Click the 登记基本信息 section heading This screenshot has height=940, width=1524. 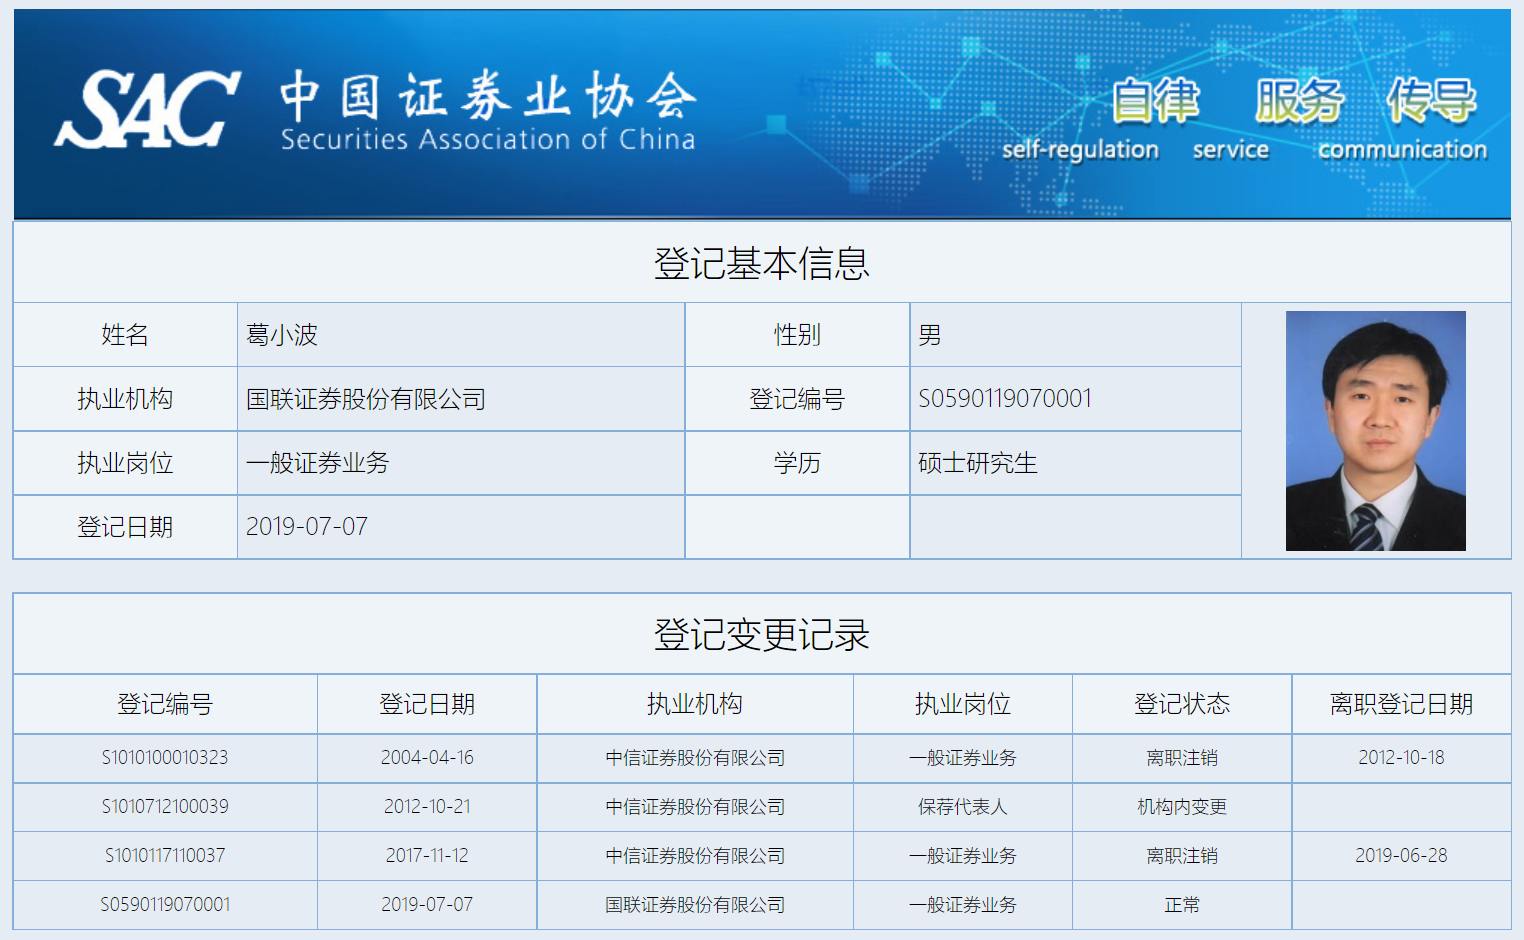coord(762,263)
